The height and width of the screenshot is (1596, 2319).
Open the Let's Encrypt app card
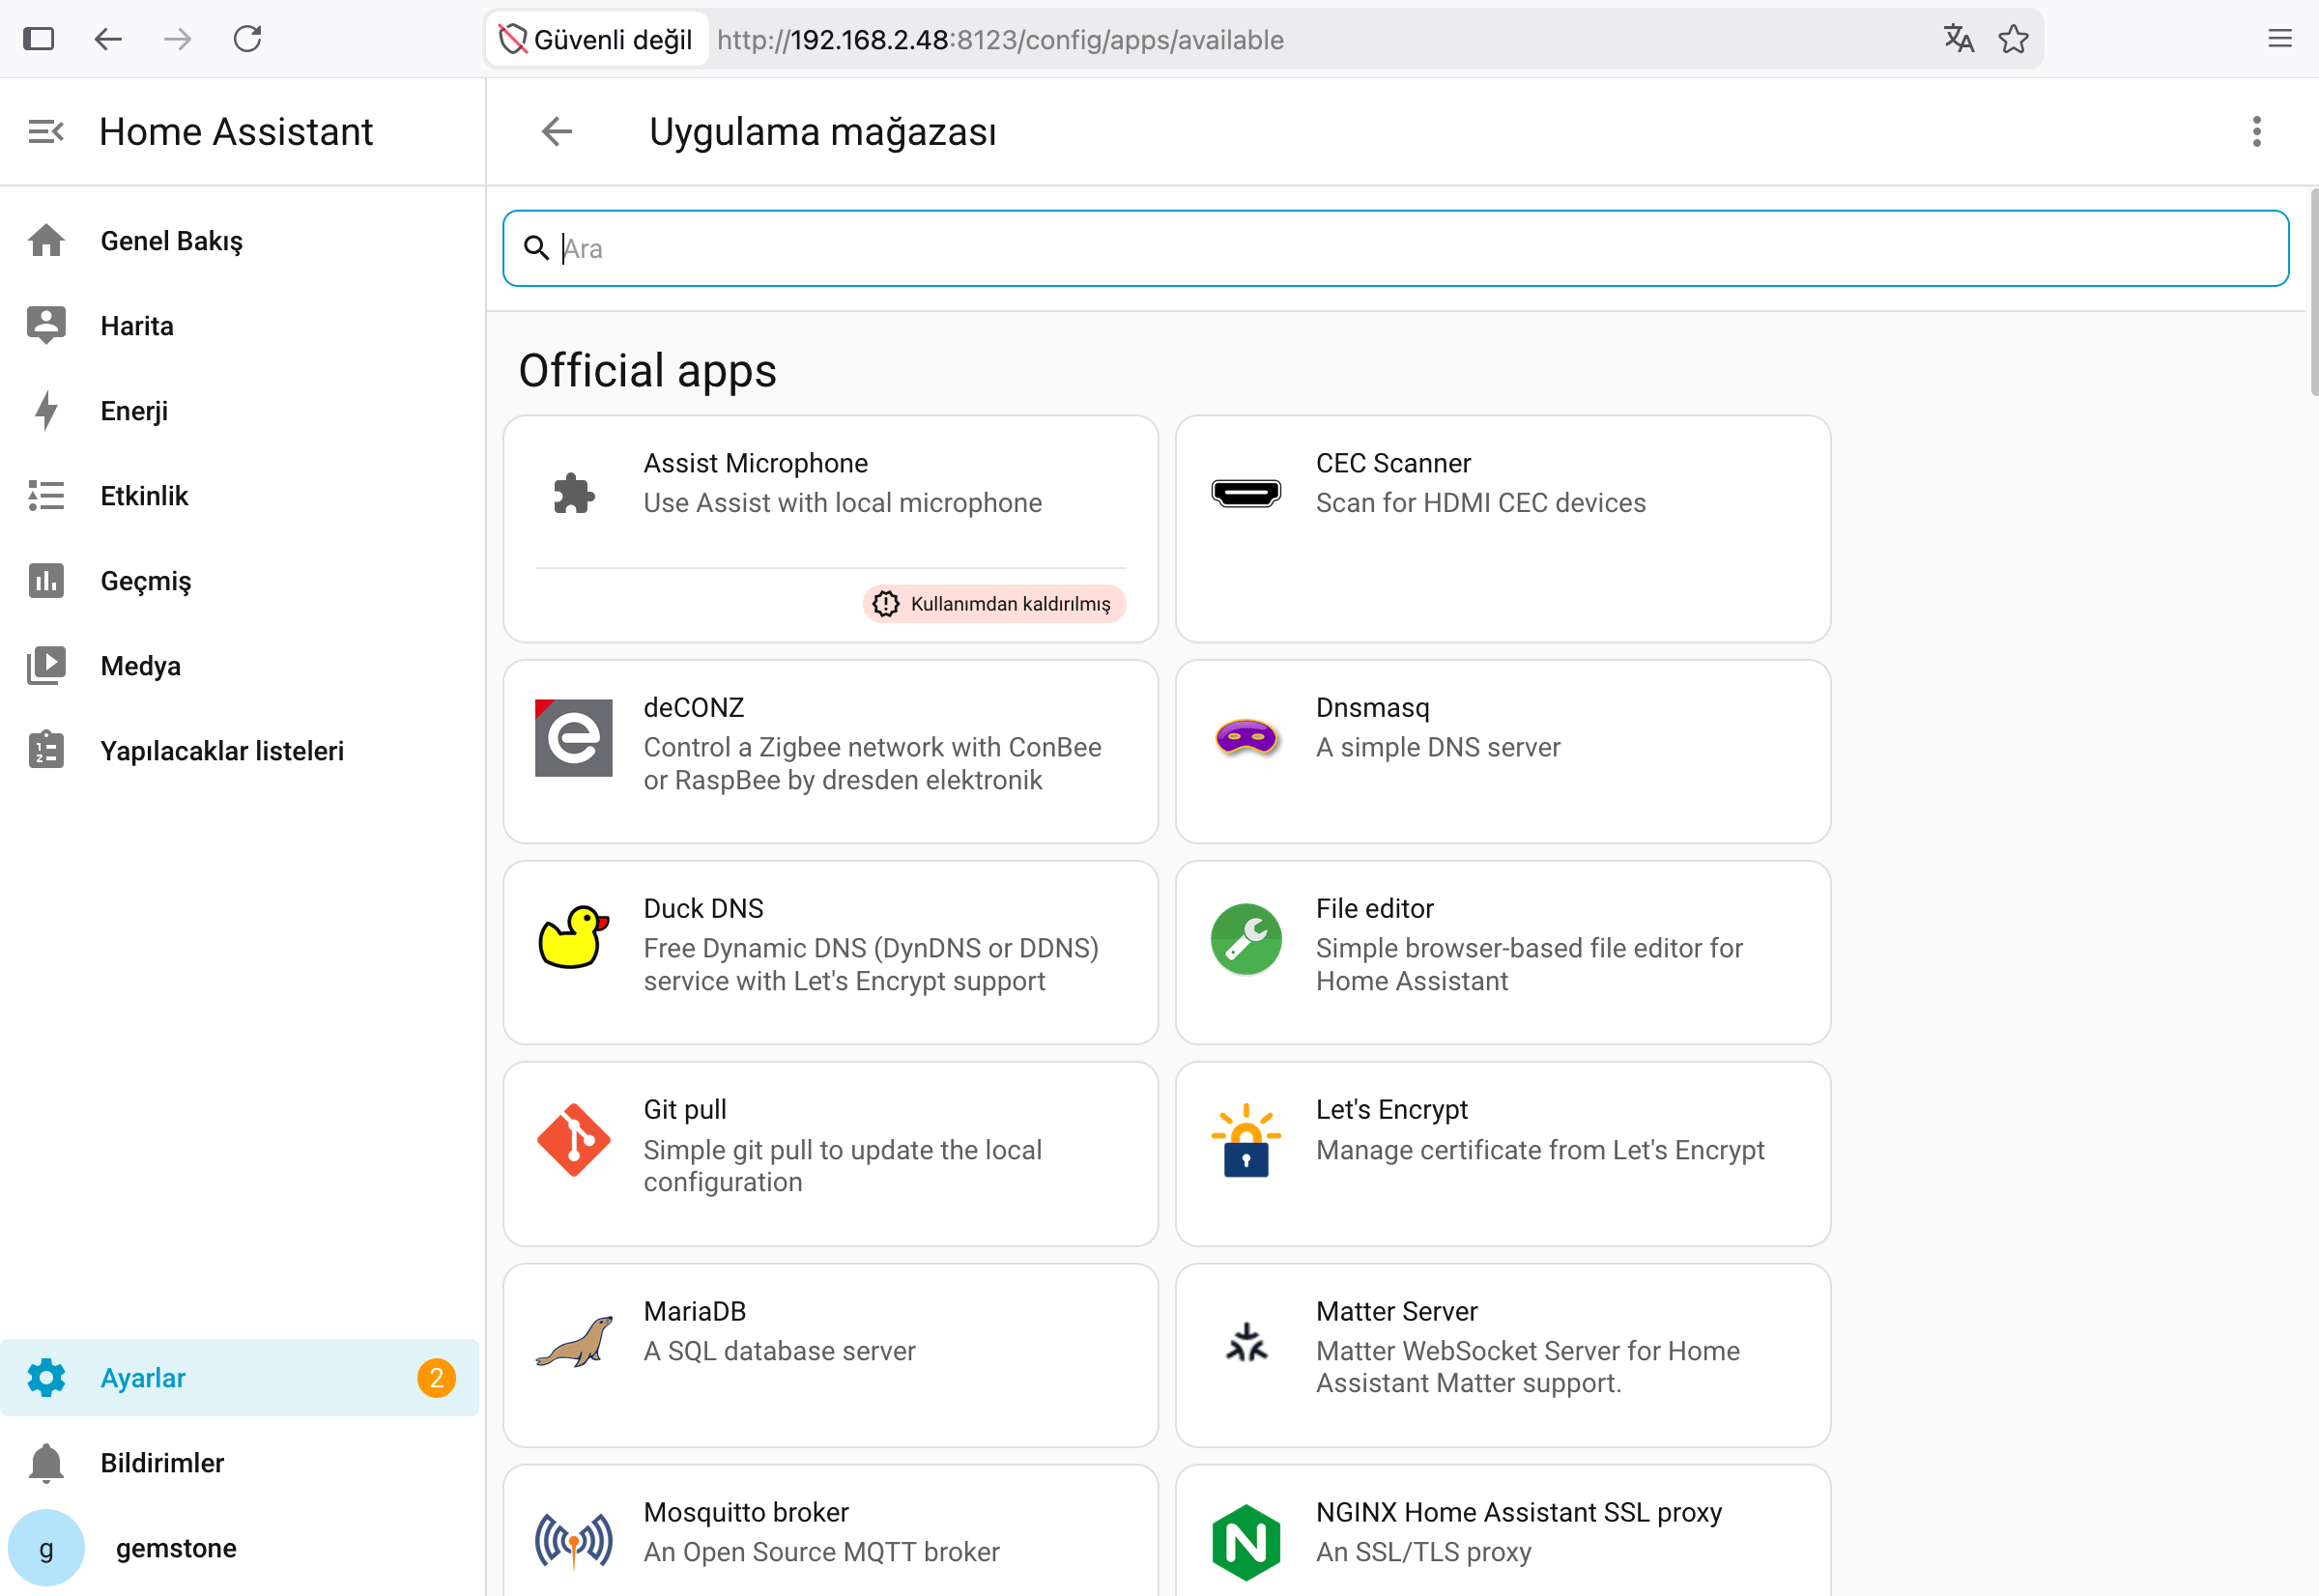pos(1503,1154)
